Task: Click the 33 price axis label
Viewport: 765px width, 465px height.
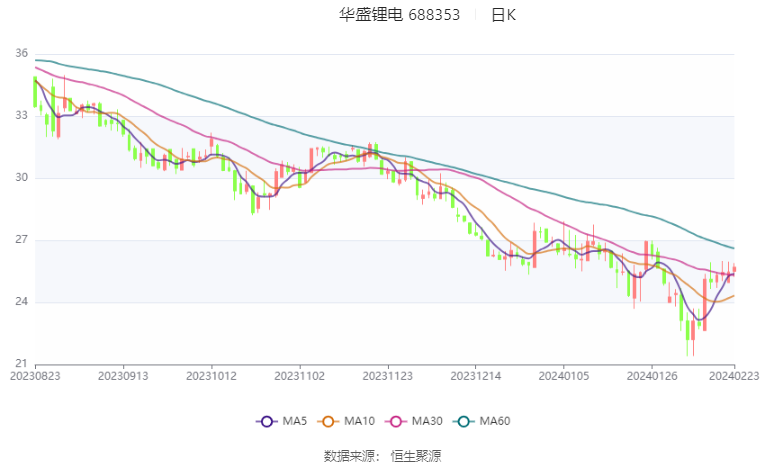Action: click(x=21, y=116)
